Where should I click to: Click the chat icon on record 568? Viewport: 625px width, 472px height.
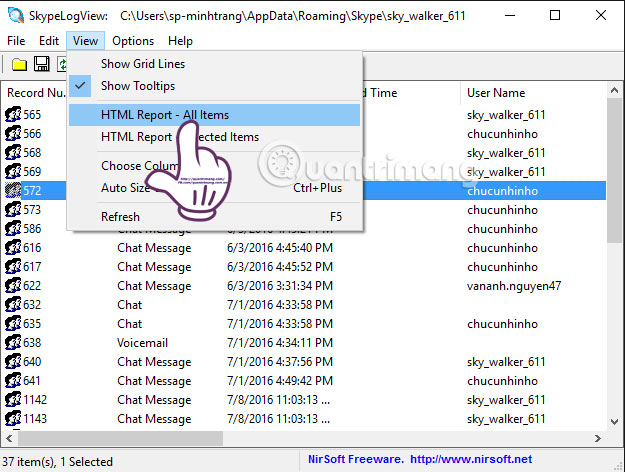coord(13,152)
